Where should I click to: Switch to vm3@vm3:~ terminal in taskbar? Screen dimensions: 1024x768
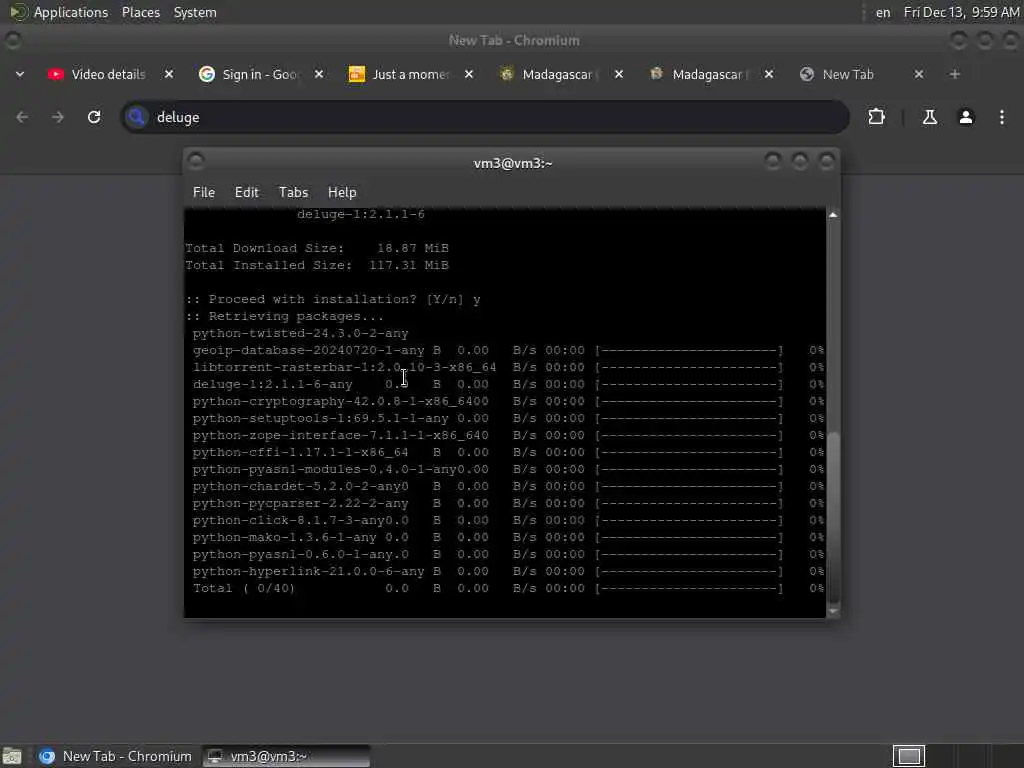click(285, 756)
